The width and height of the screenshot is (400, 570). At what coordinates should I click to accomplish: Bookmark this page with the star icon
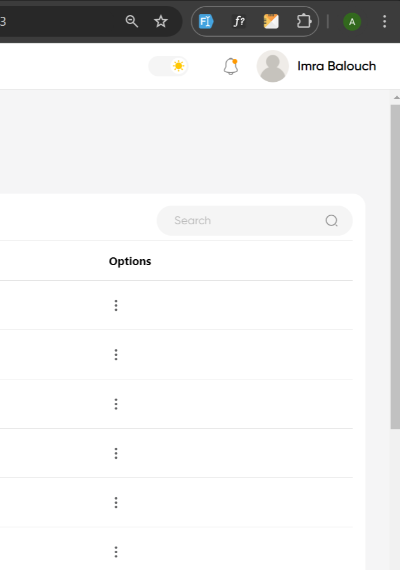pos(161,21)
